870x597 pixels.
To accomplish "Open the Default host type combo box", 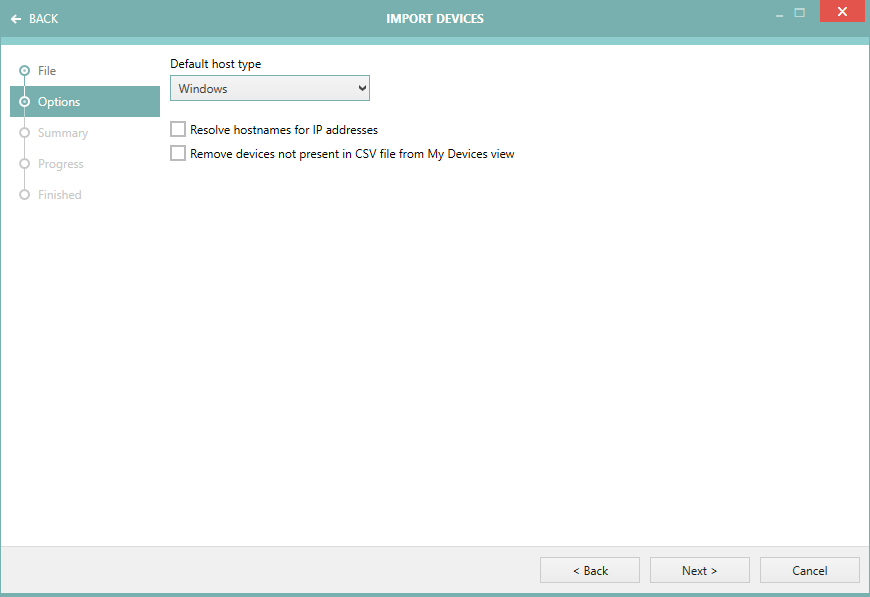I will 269,89.
